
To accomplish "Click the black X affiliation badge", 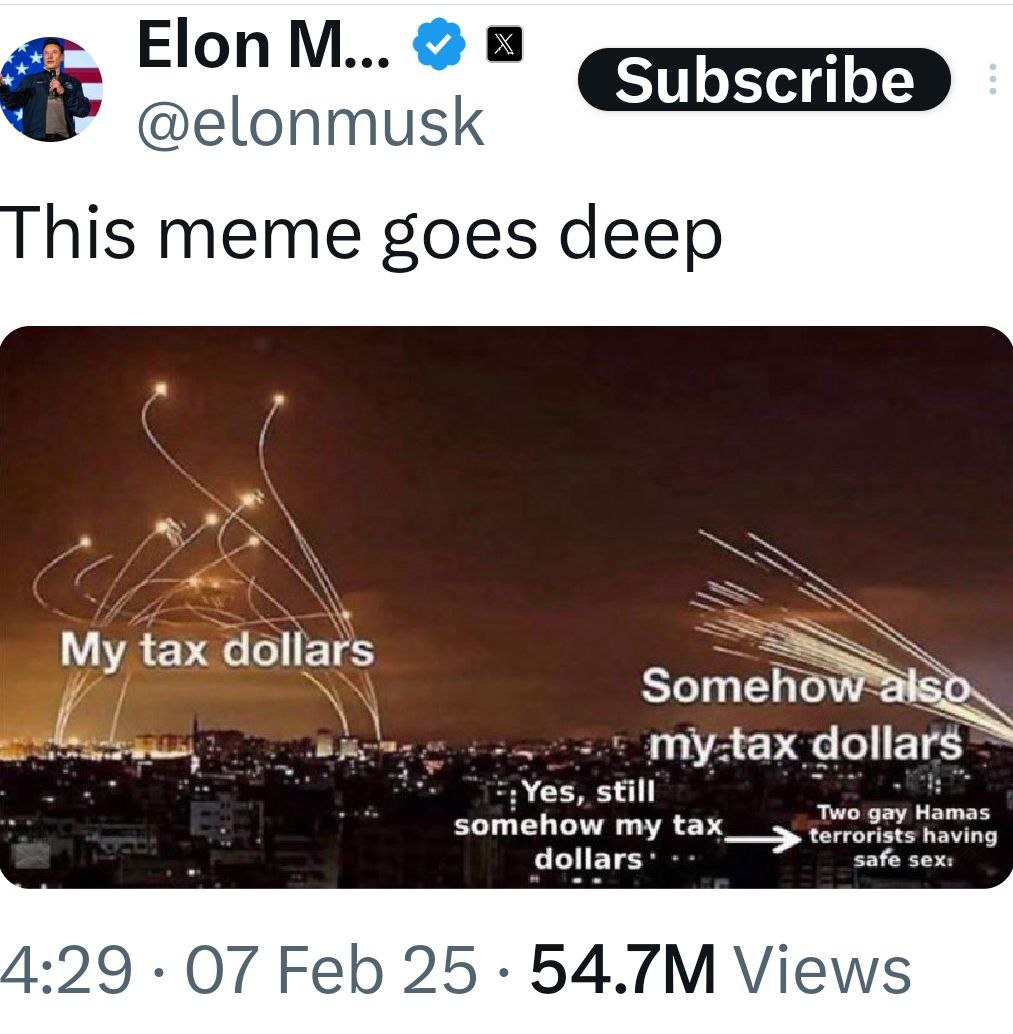I will (505, 44).
